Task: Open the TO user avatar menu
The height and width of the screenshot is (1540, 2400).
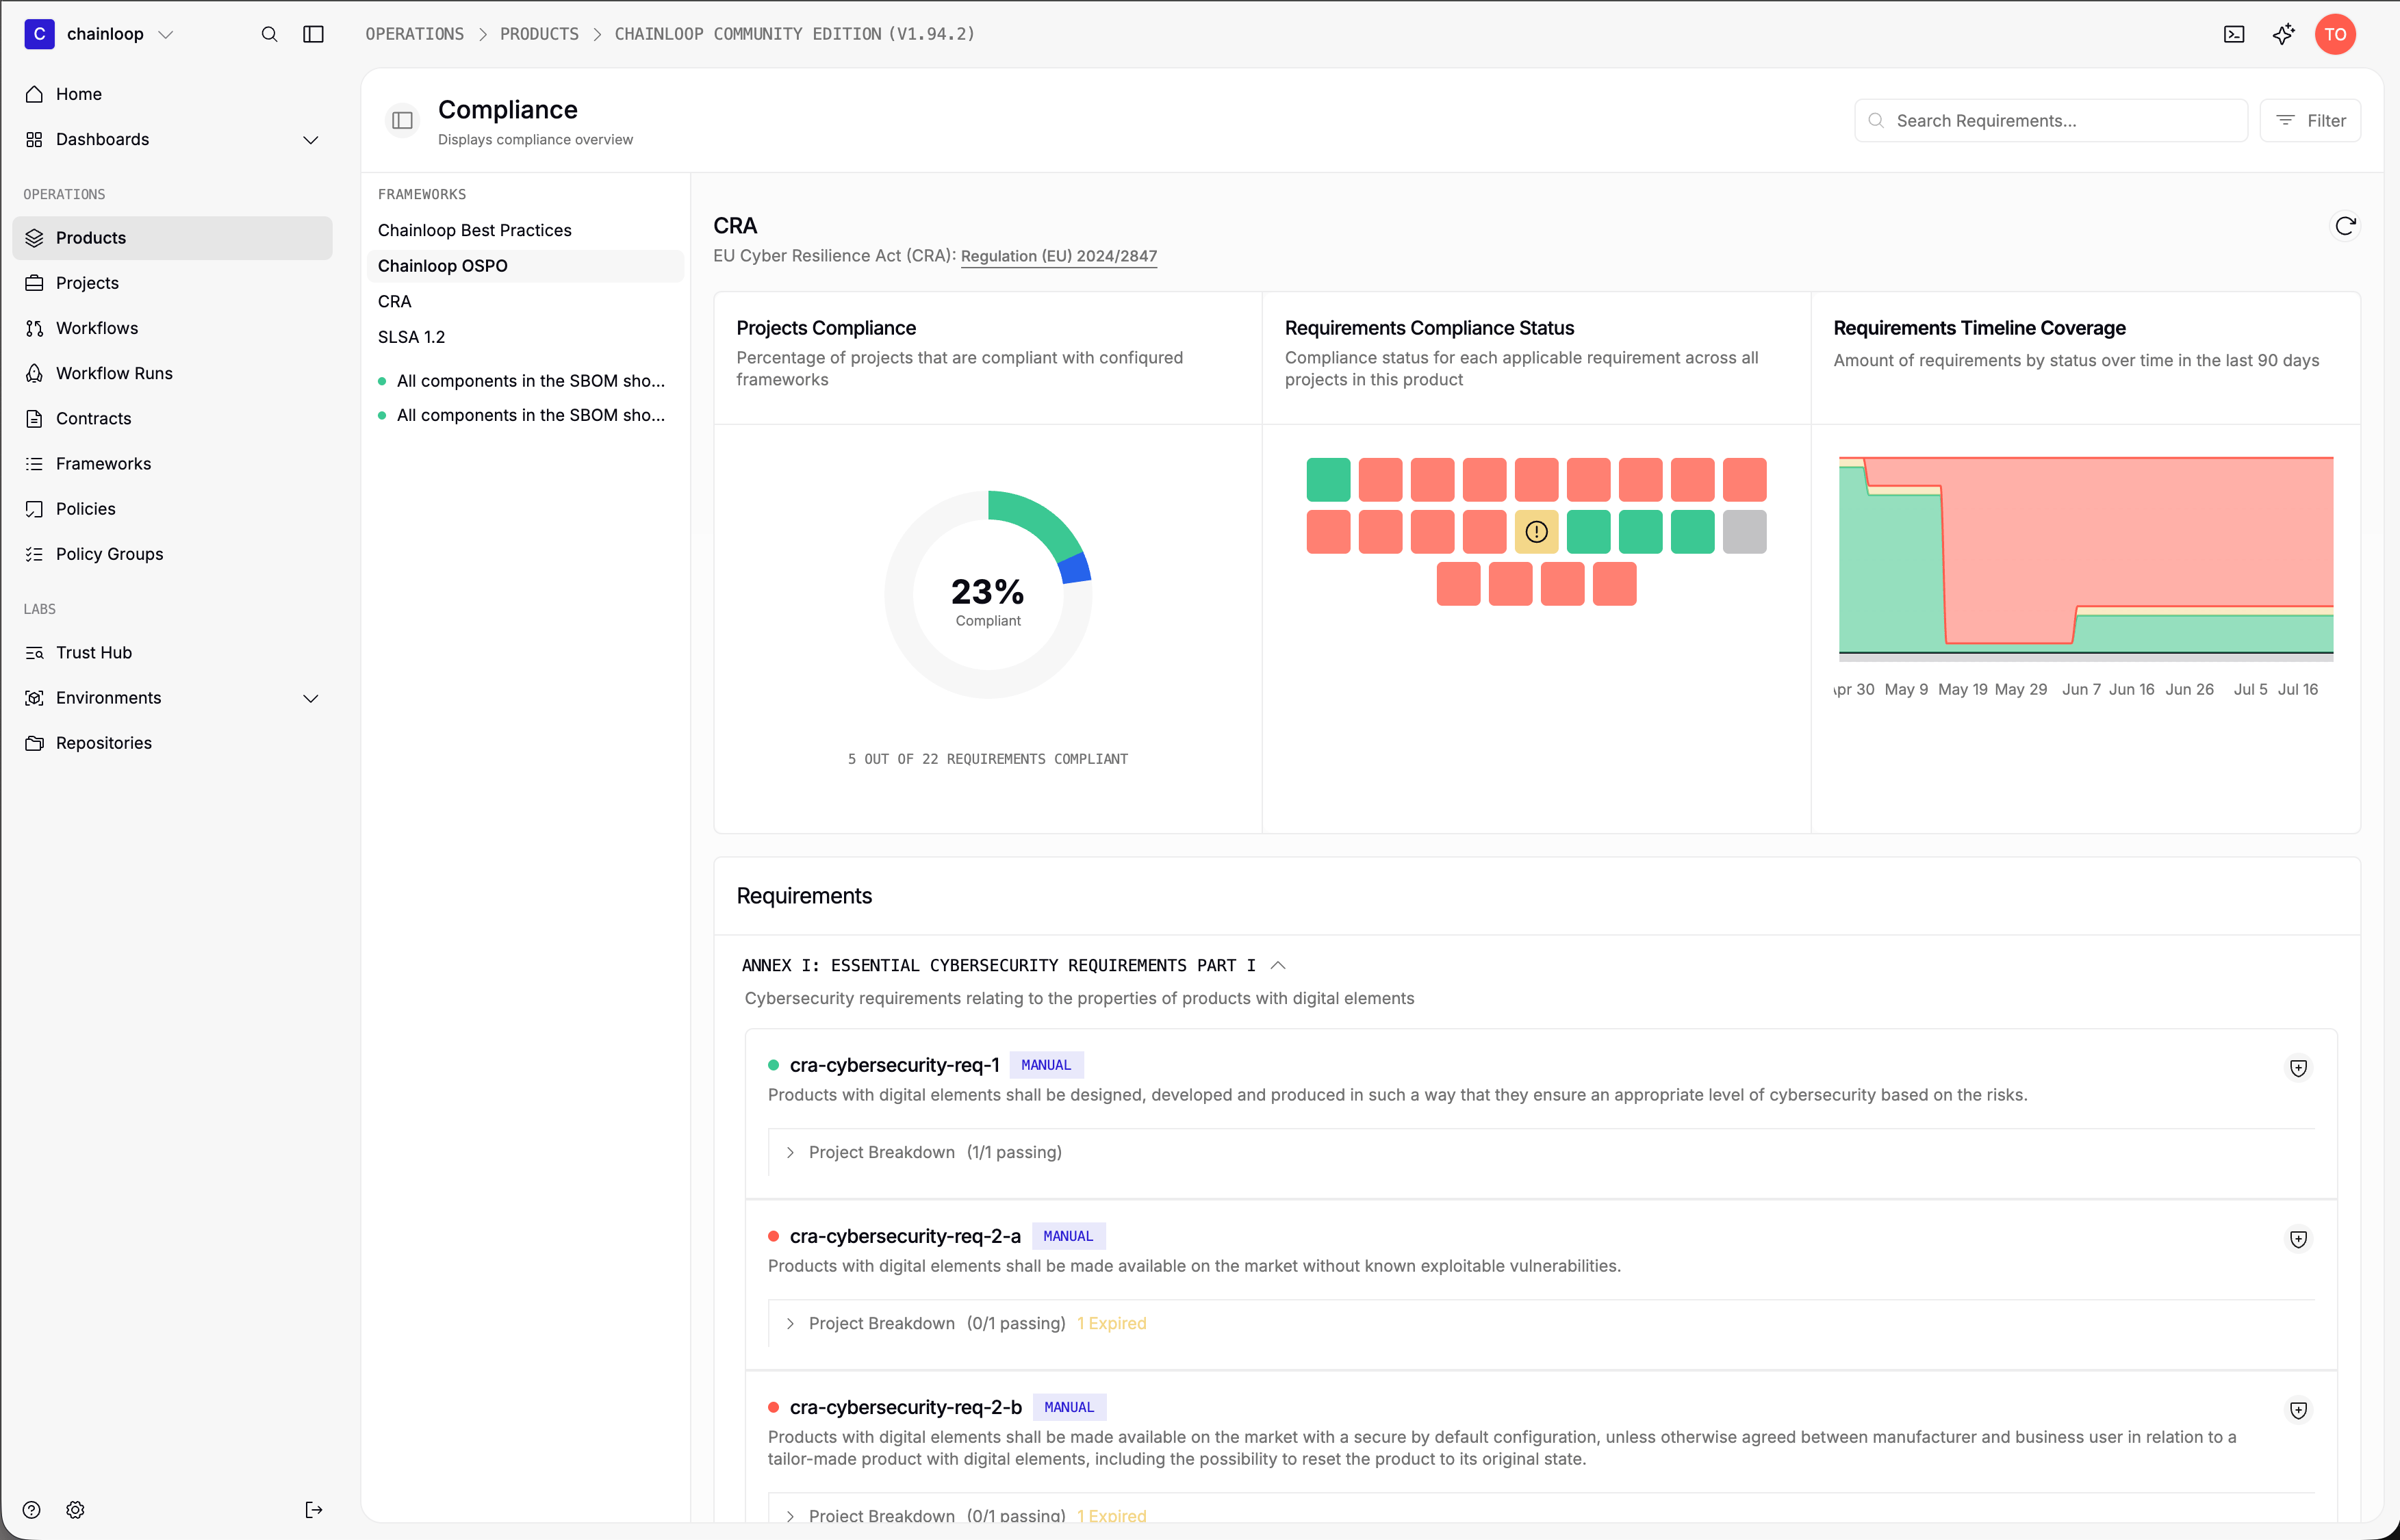Action: coord(2335,34)
